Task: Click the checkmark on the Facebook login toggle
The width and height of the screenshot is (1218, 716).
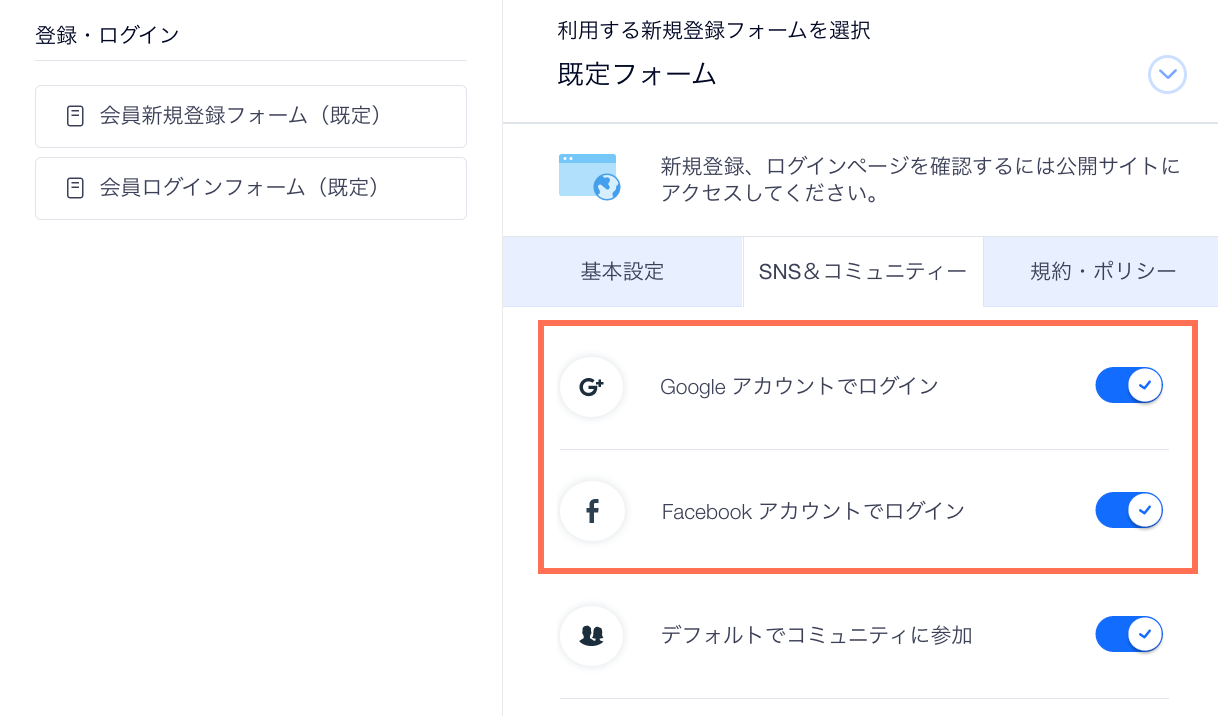Action: pyautogui.click(x=1146, y=510)
